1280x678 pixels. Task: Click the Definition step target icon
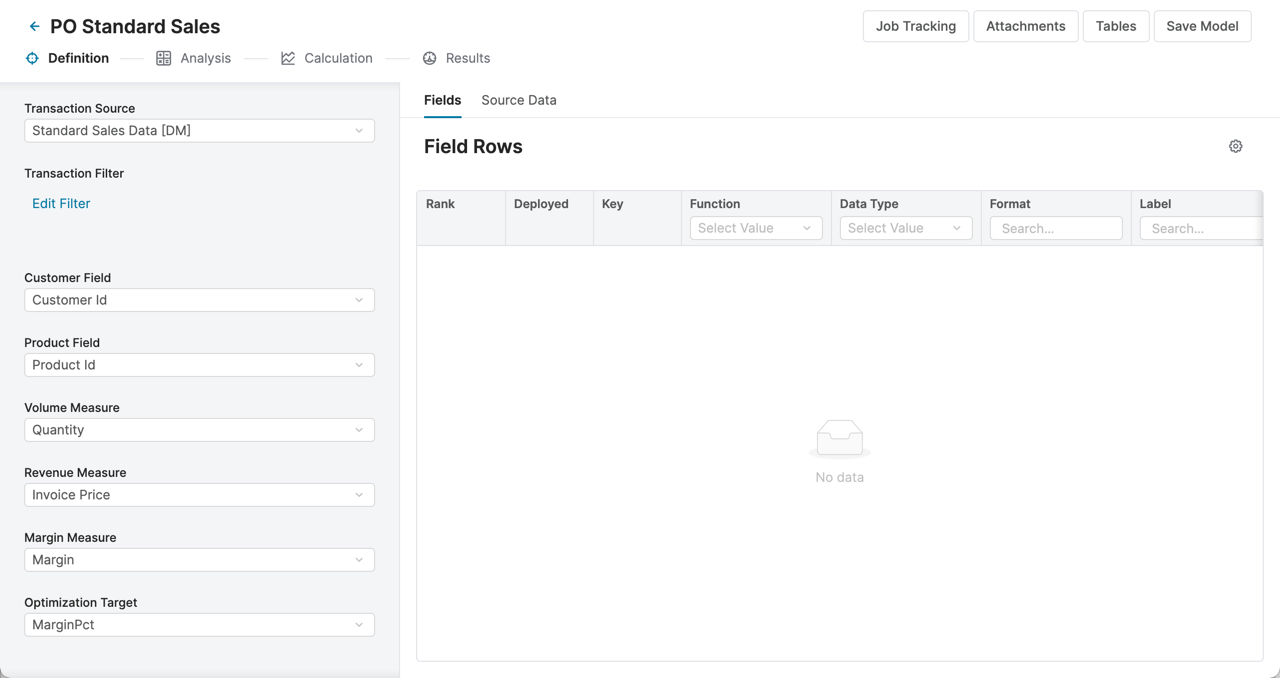(32, 58)
